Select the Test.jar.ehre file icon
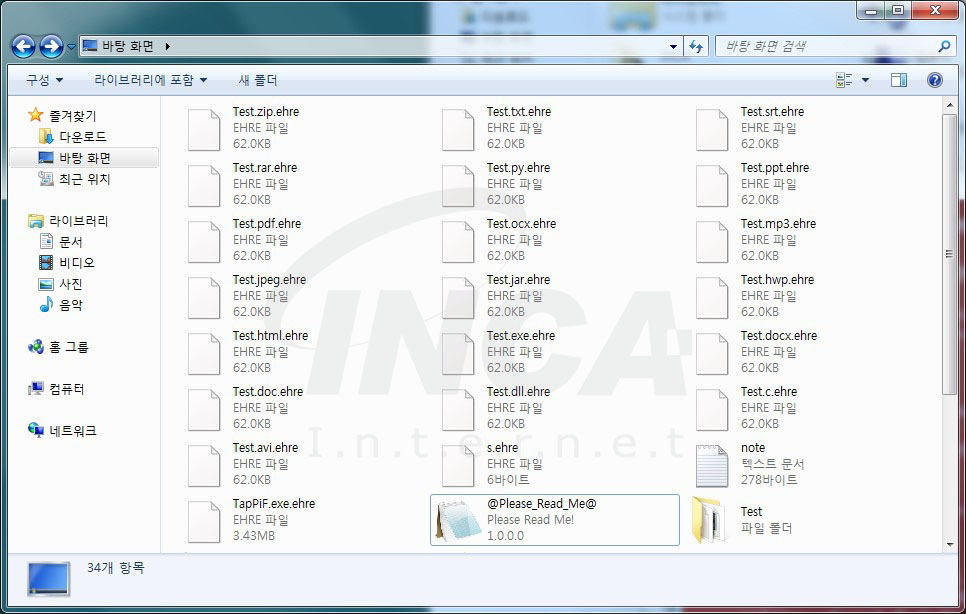Screen dimensions: 966x614 coord(458,298)
